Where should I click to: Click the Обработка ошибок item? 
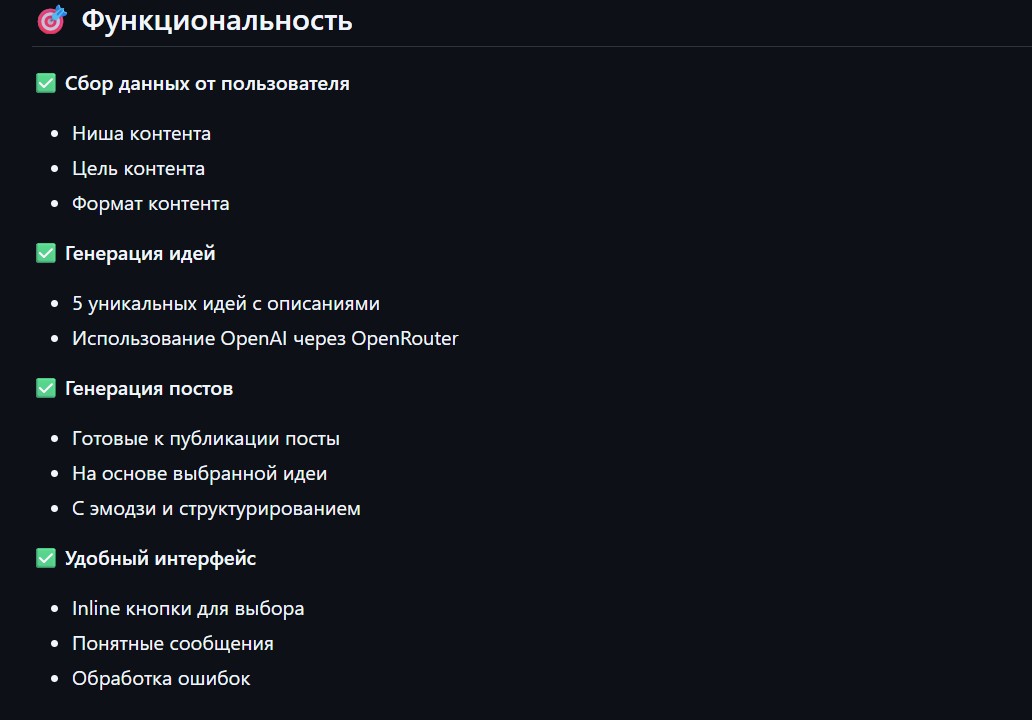point(161,679)
